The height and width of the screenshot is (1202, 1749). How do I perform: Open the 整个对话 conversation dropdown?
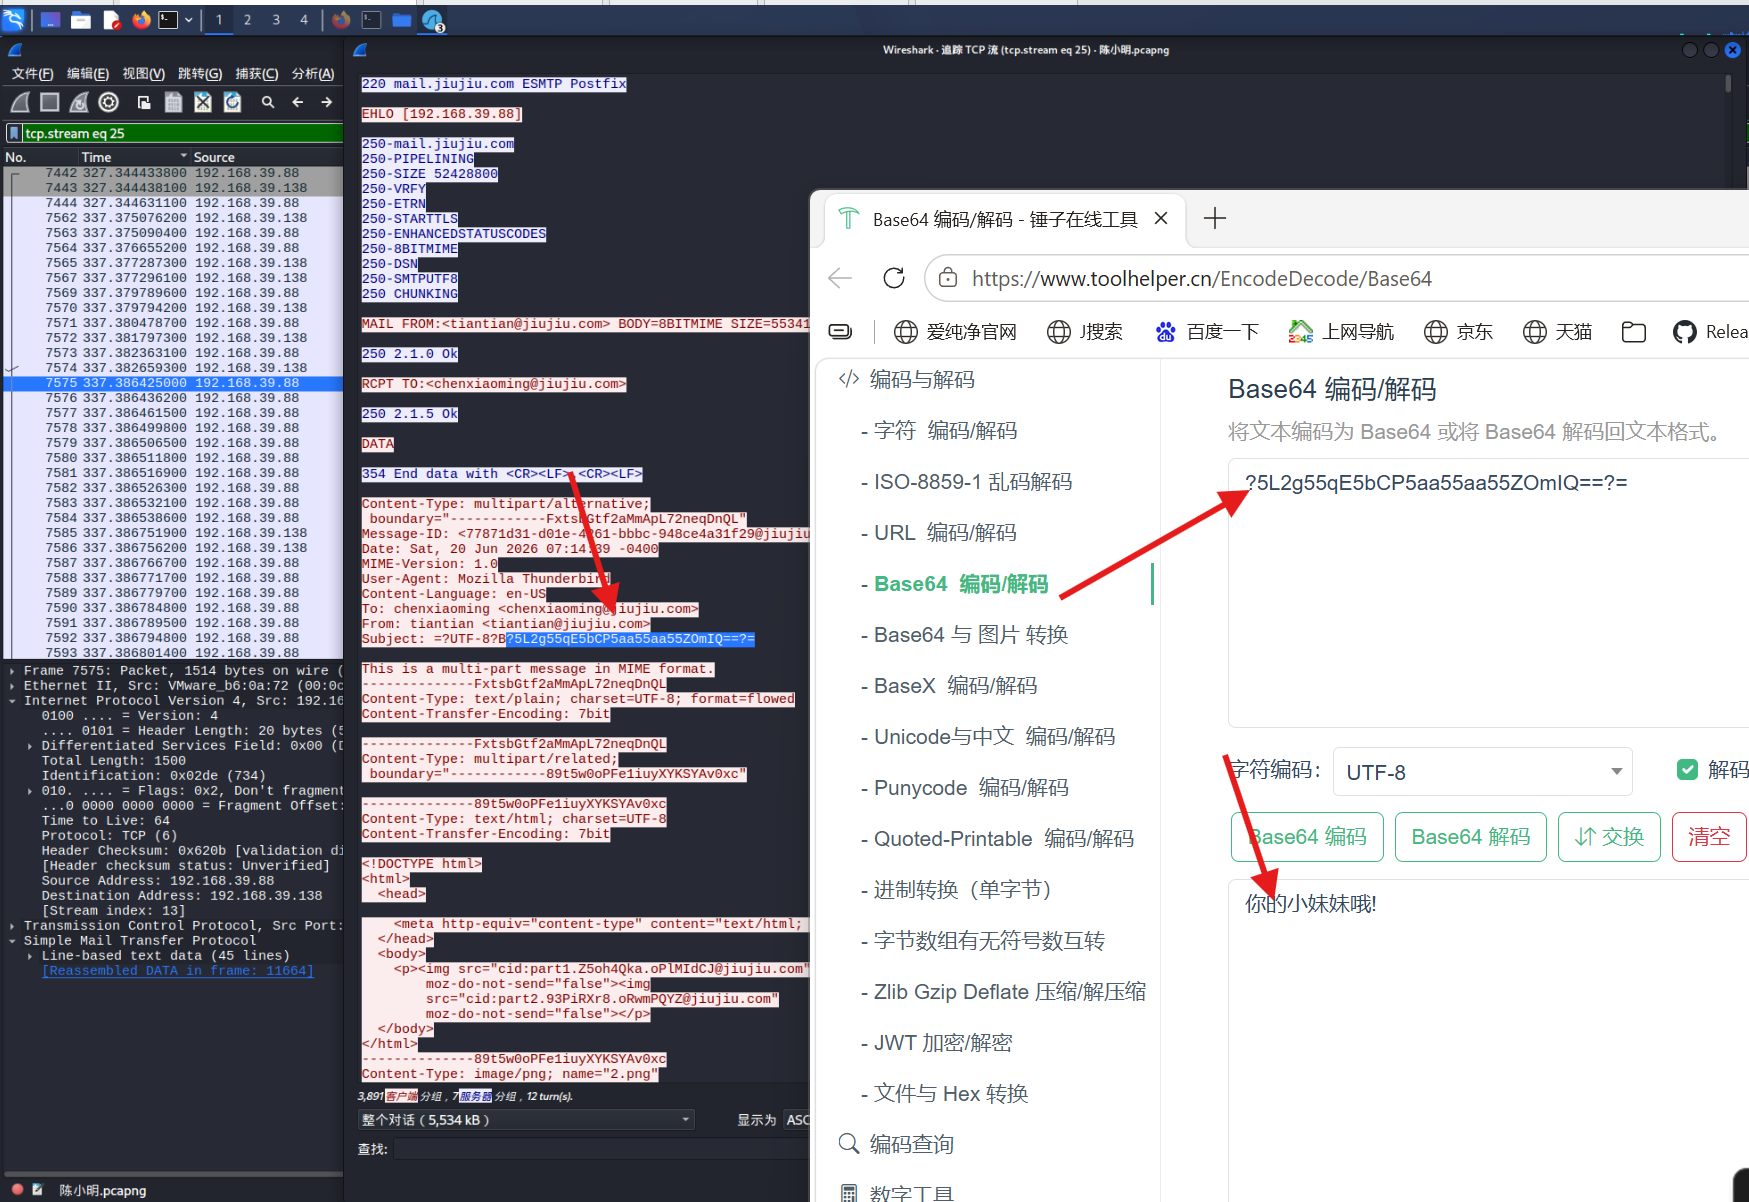(x=526, y=1120)
